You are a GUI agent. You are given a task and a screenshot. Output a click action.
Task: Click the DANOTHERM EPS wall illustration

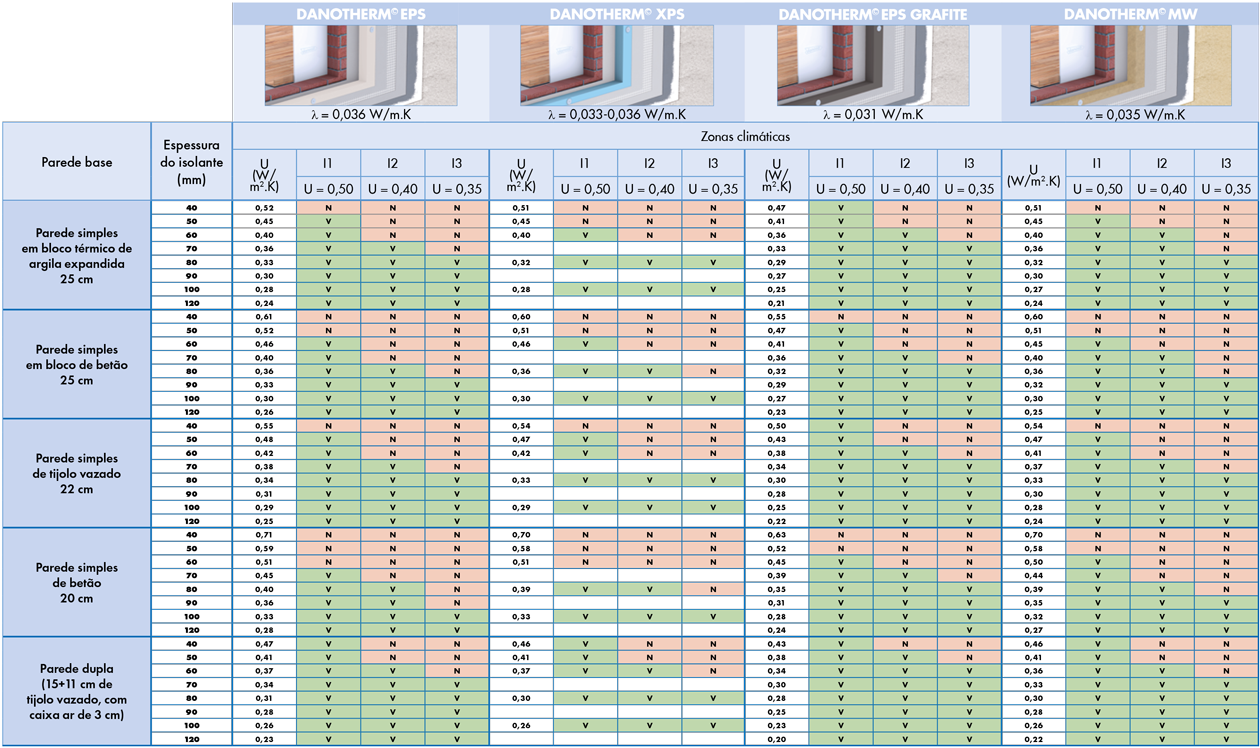[360, 65]
